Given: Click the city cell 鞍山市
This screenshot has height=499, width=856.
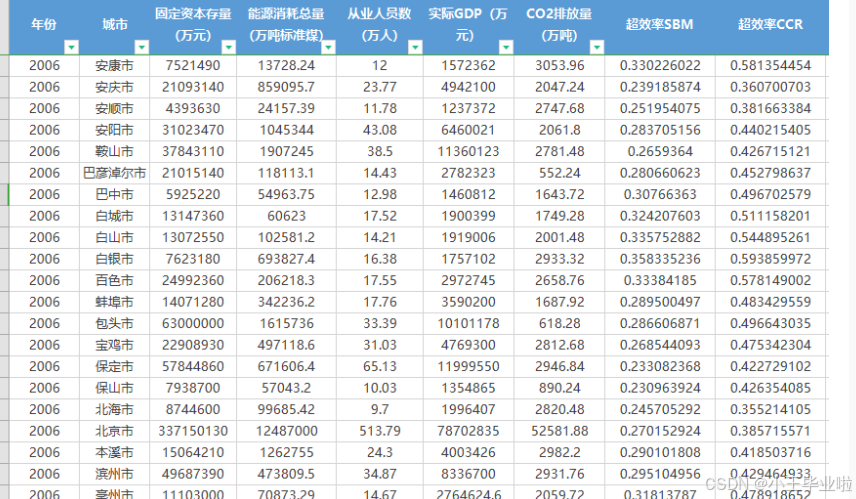Looking at the screenshot, I should click(x=115, y=151).
